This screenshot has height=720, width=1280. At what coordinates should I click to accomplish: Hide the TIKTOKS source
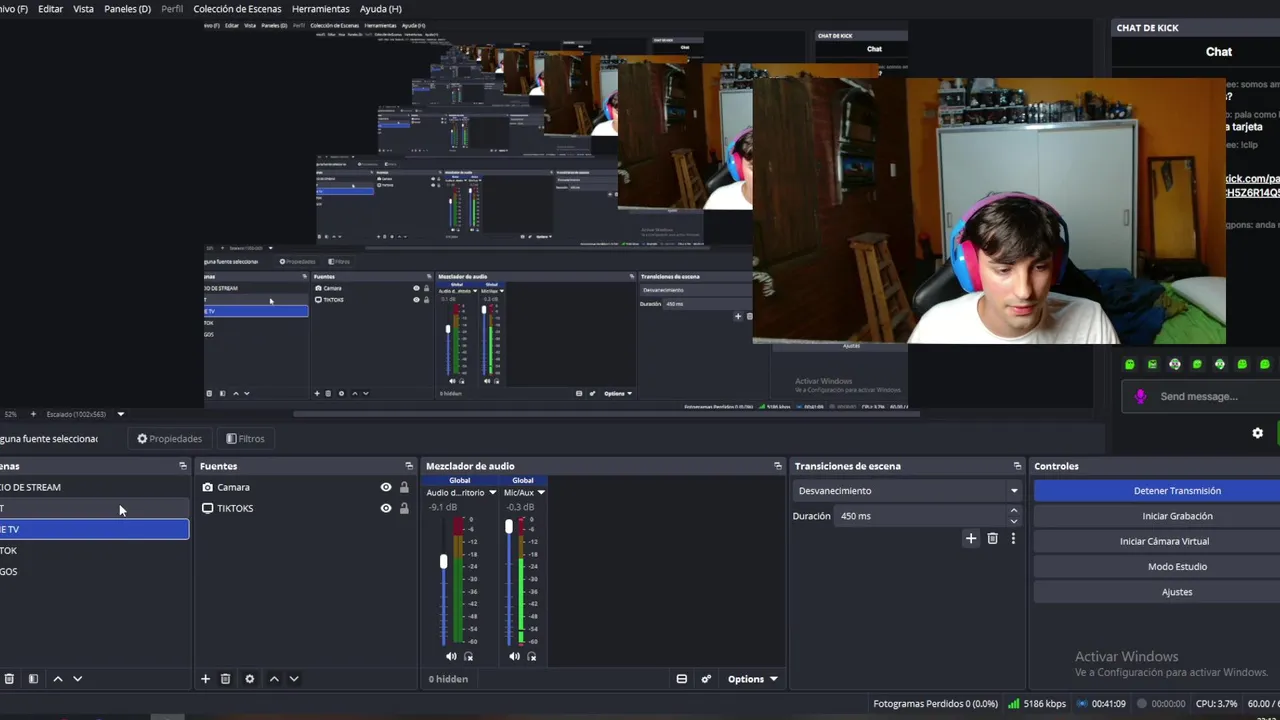pyautogui.click(x=386, y=508)
